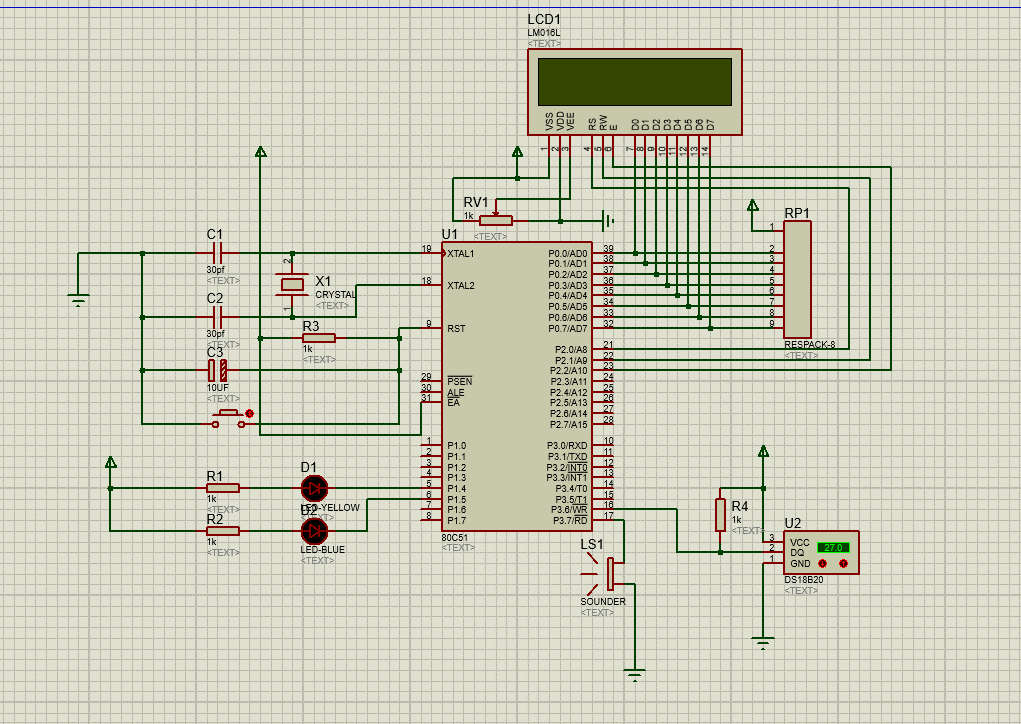Select the ground symbol left of C1
Image resolution: width=1021 pixels, height=724 pixels.
78,301
